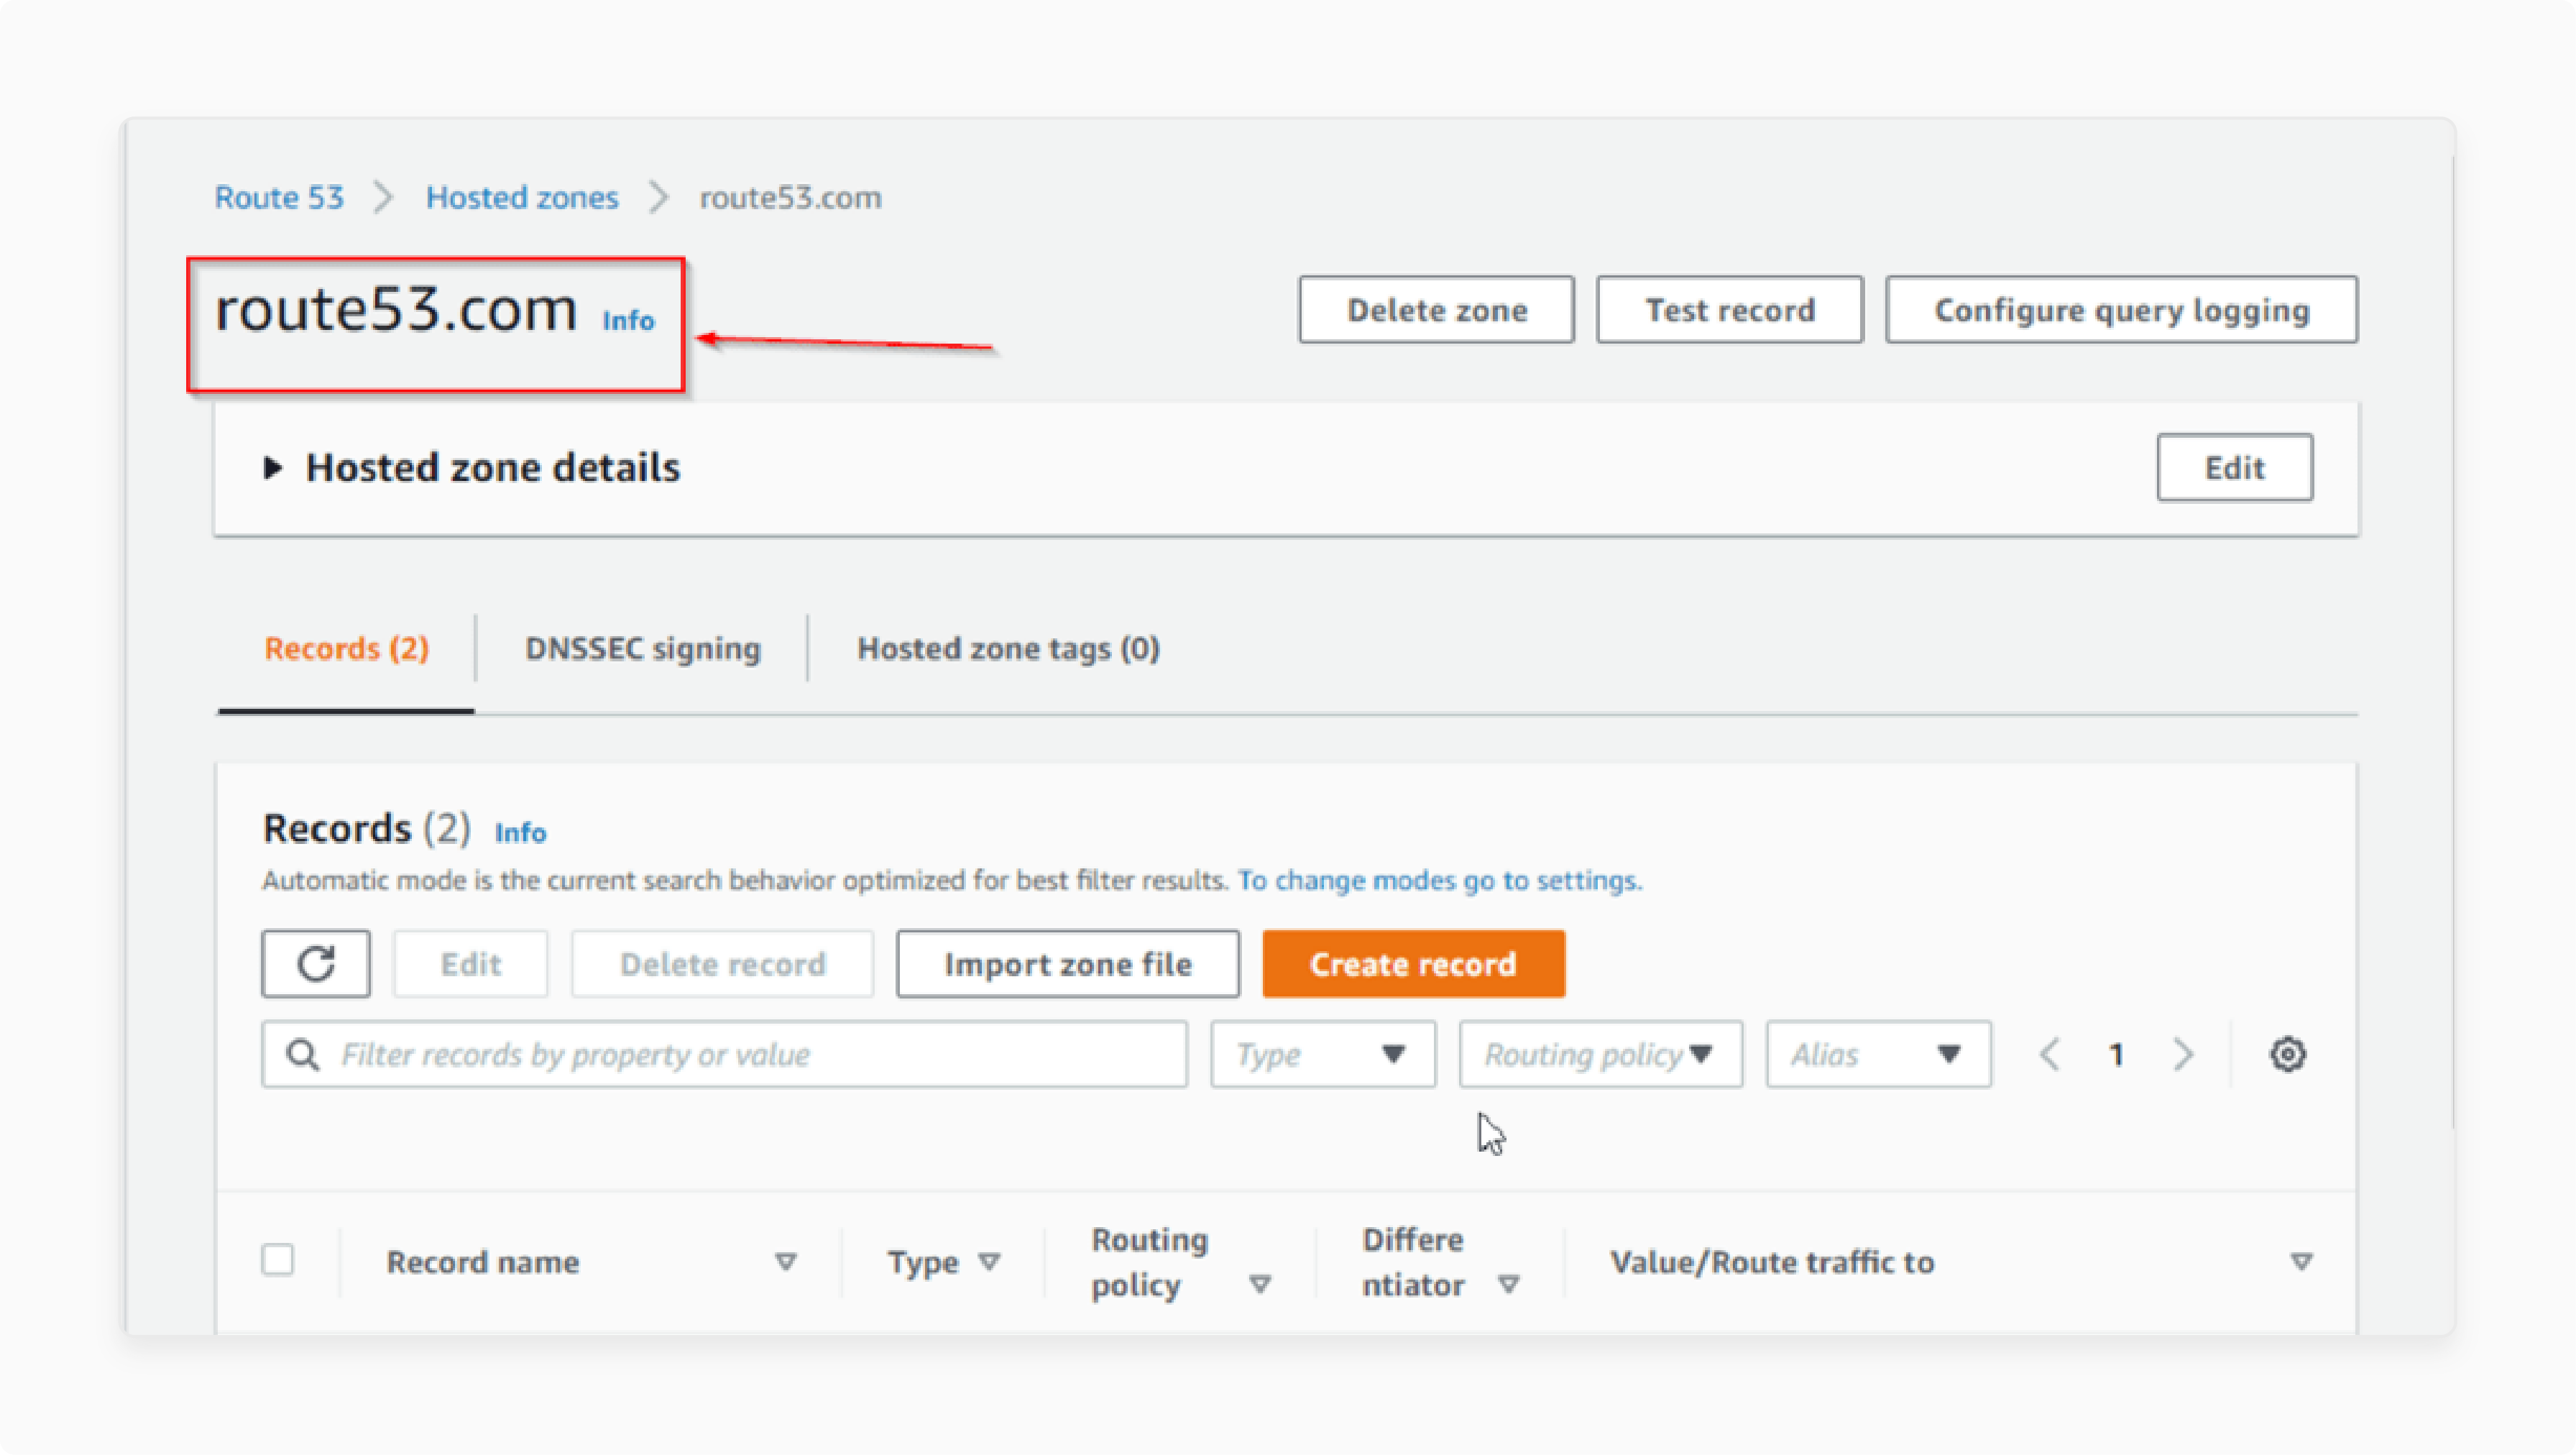
Task: Click the Record name column header
Action: [483, 1262]
